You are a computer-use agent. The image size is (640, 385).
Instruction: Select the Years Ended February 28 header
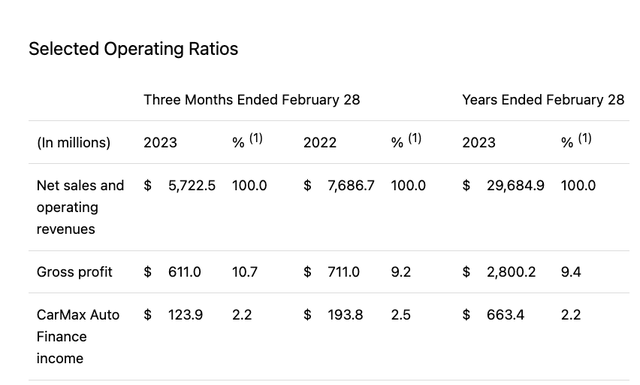click(x=543, y=100)
